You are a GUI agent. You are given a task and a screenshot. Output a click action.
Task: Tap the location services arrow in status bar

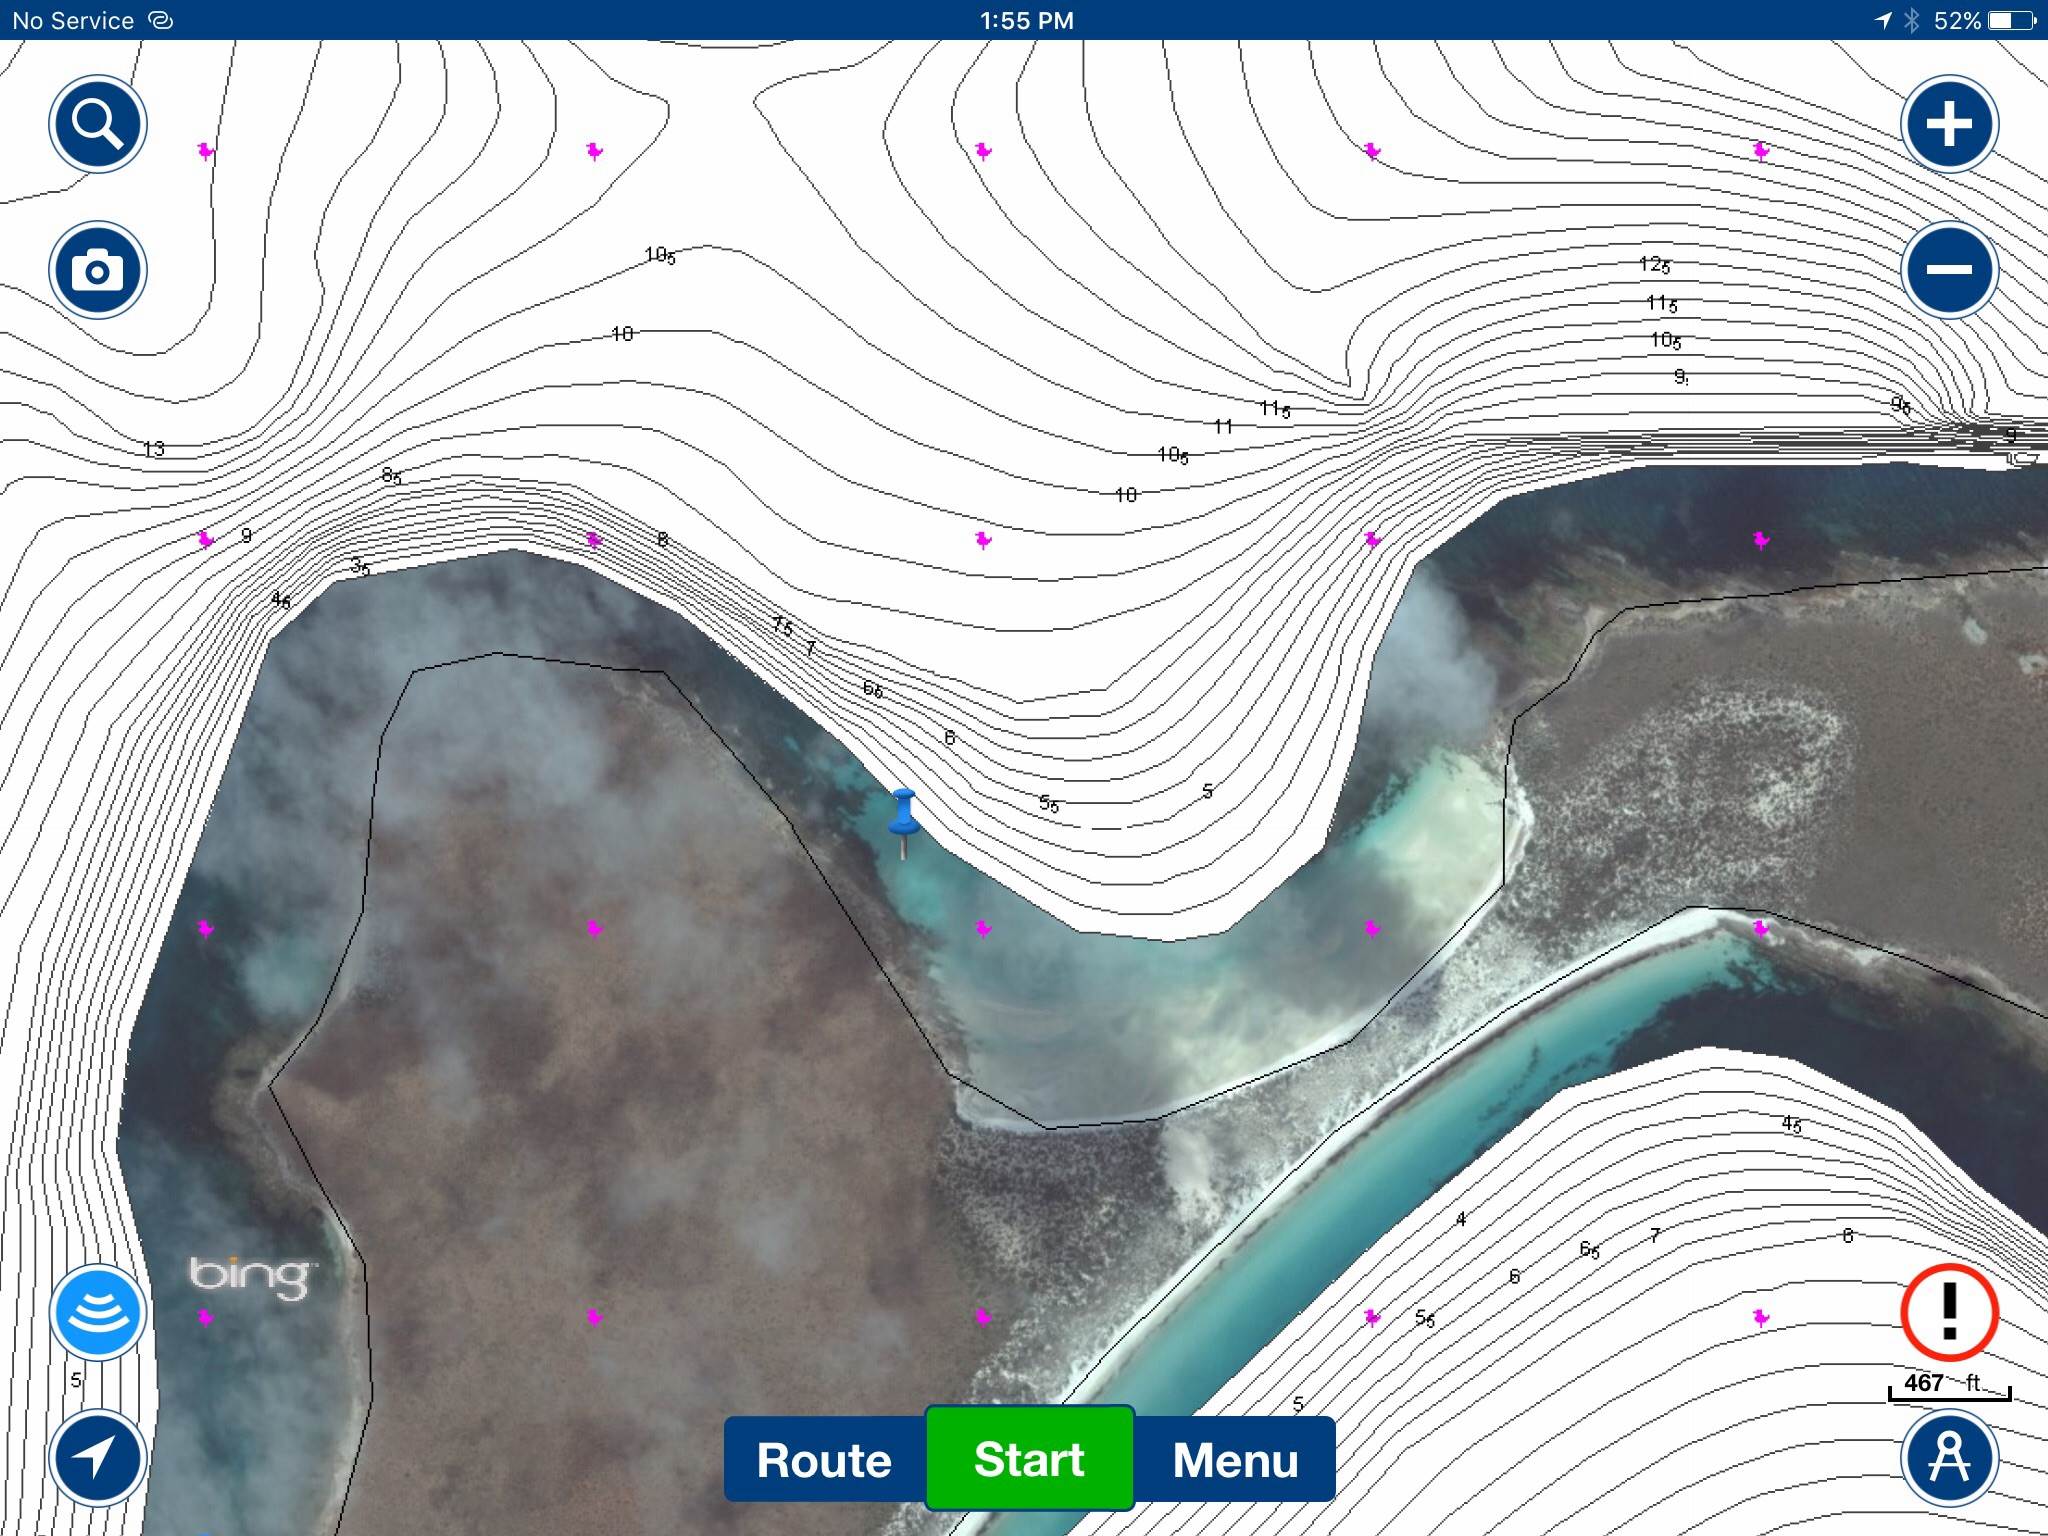coord(1883,20)
